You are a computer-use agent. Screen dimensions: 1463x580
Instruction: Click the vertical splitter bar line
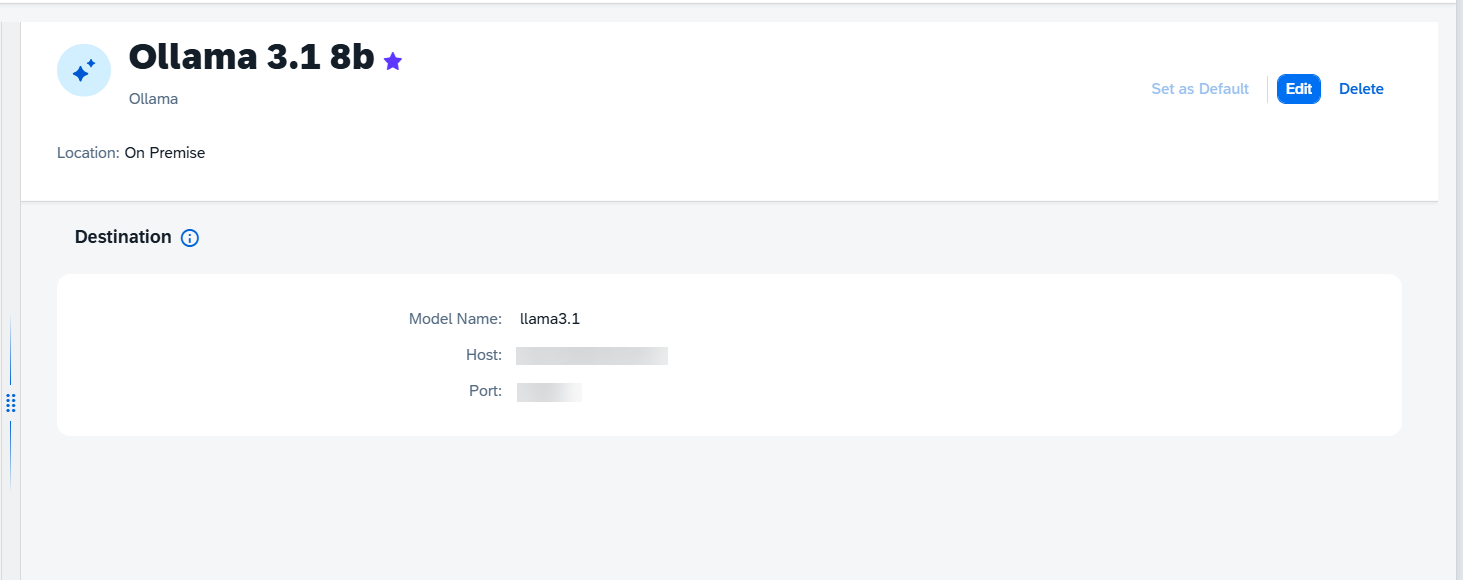11,350
